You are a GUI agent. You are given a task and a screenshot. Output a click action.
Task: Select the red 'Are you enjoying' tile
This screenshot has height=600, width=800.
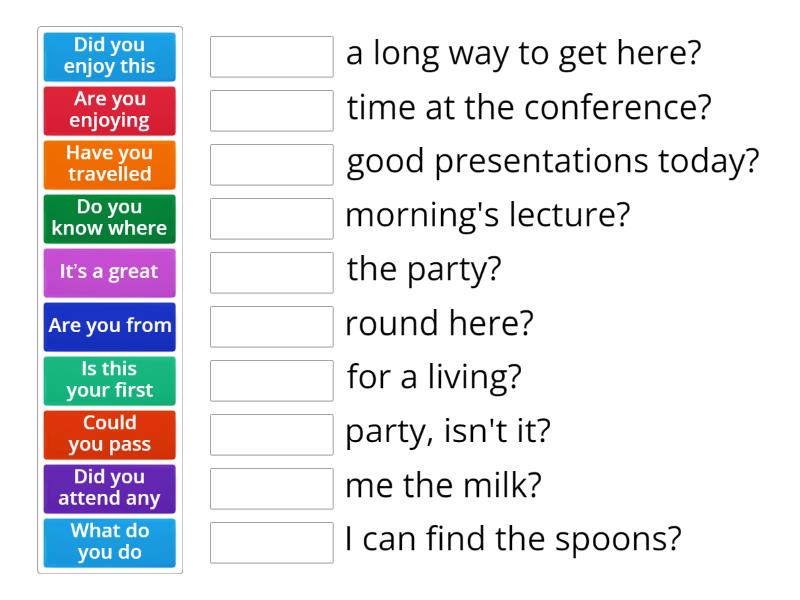click(x=110, y=111)
